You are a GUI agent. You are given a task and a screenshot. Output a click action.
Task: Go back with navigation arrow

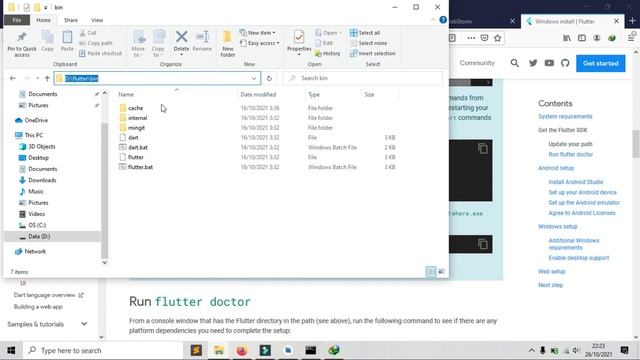[13, 78]
